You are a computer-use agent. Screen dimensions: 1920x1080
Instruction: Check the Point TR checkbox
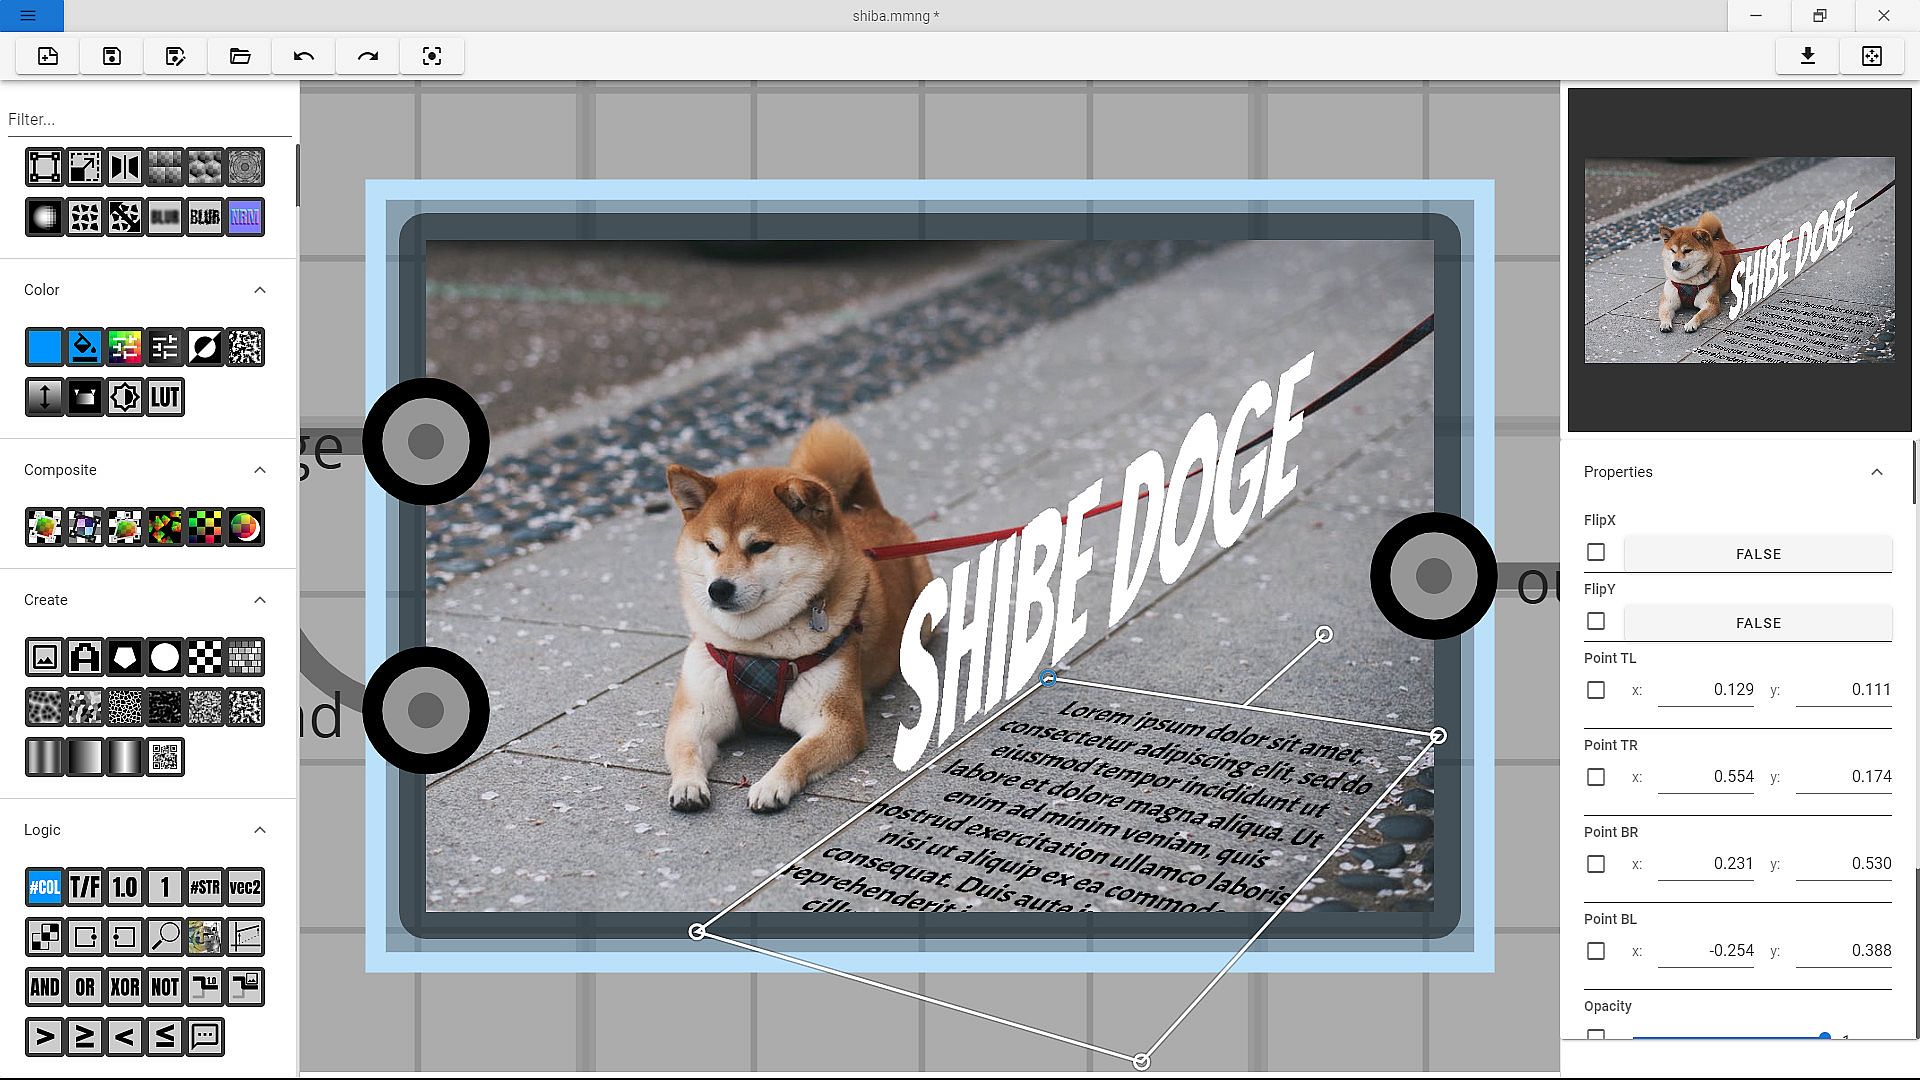(1596, 777)
